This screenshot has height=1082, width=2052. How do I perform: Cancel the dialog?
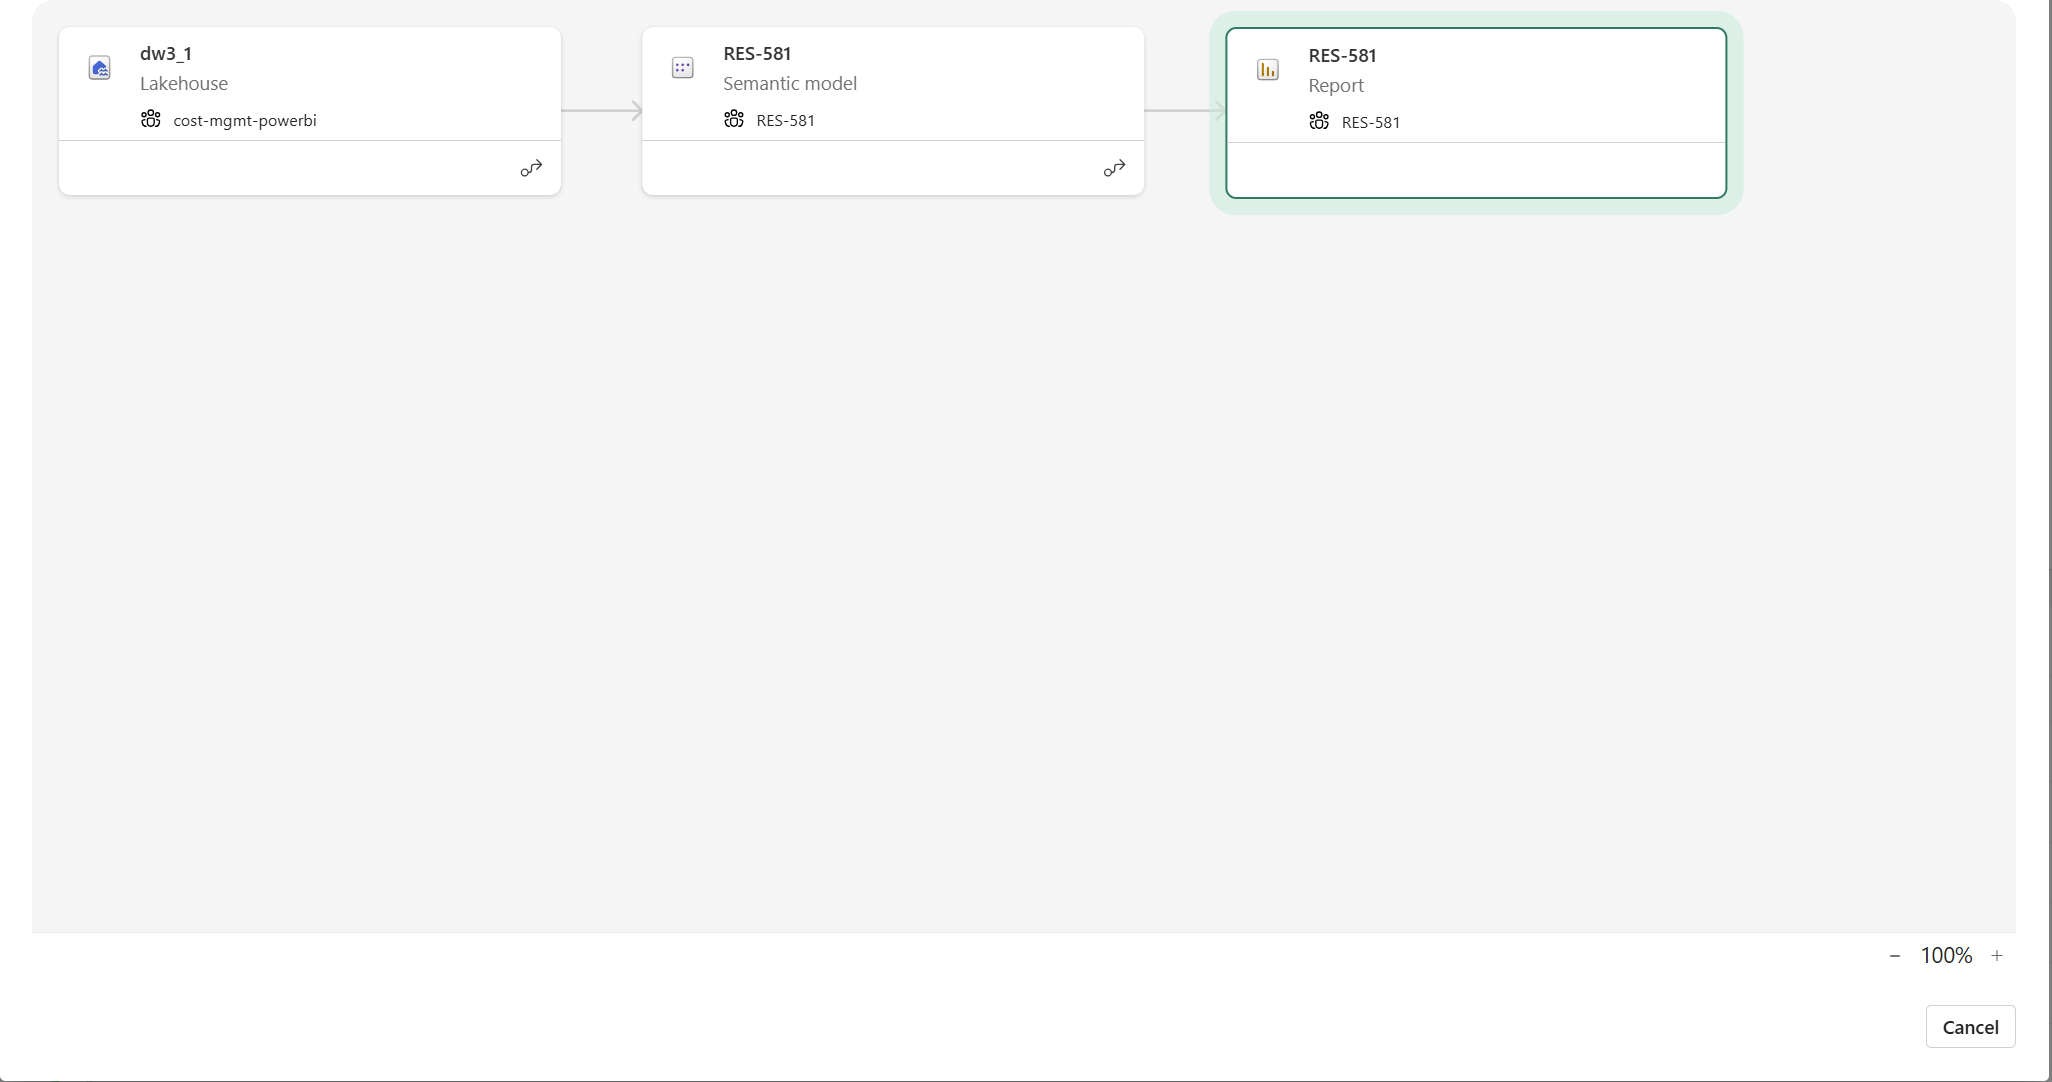pyautogui.click(x=1970, y=1027)
